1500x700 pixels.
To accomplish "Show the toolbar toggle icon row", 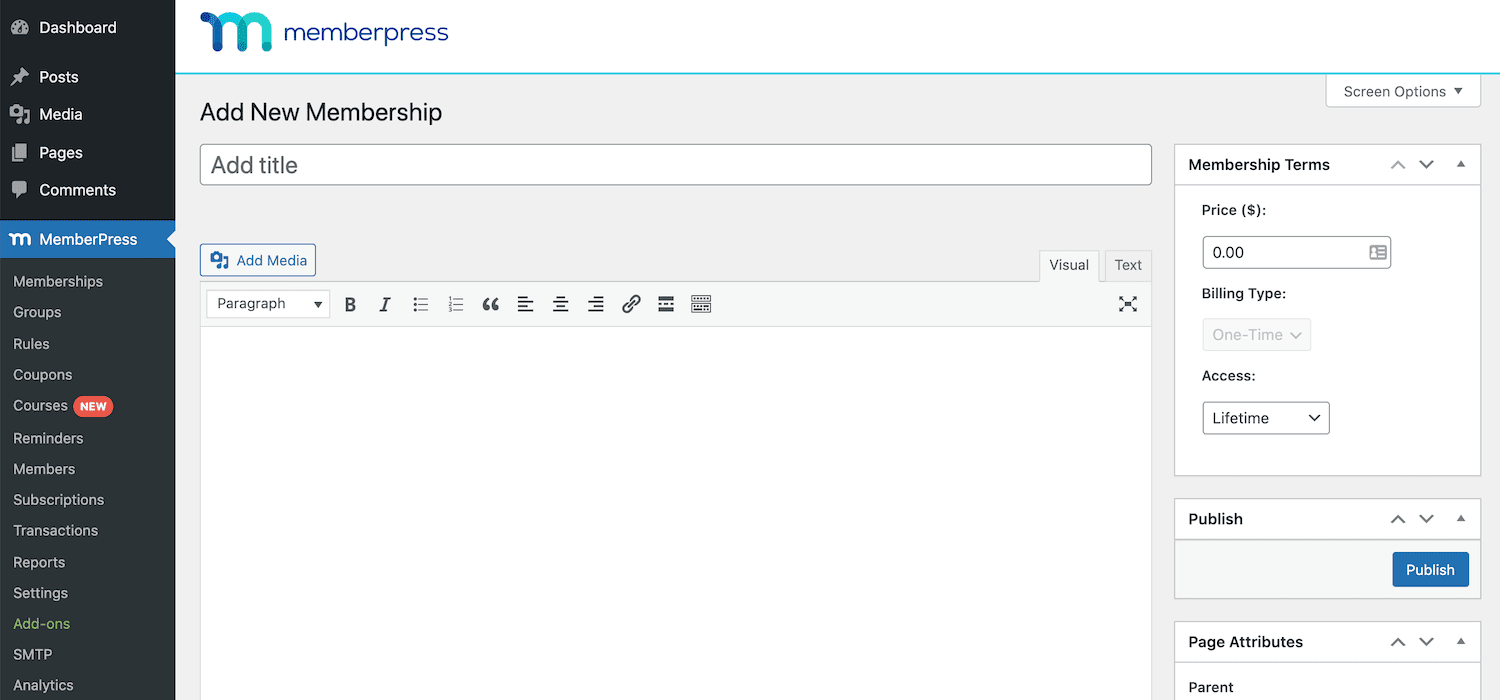I will coord(701,305).
